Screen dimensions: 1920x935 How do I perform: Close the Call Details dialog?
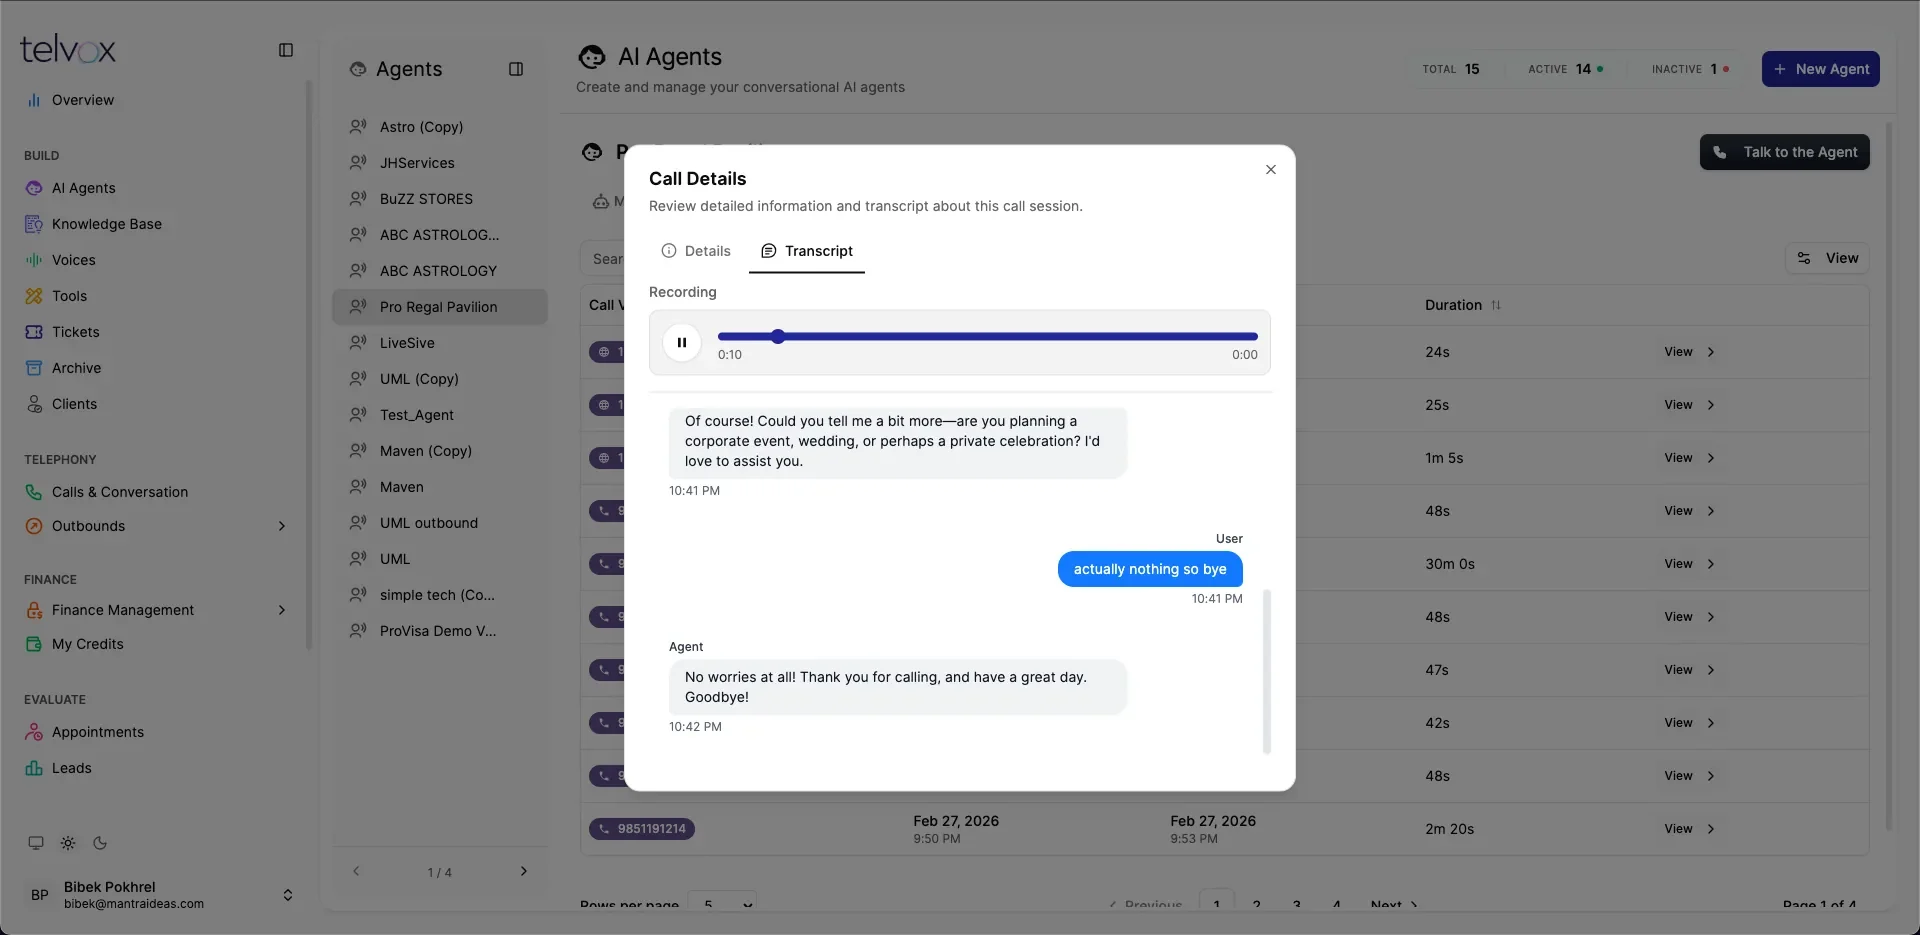(1271, 170)
